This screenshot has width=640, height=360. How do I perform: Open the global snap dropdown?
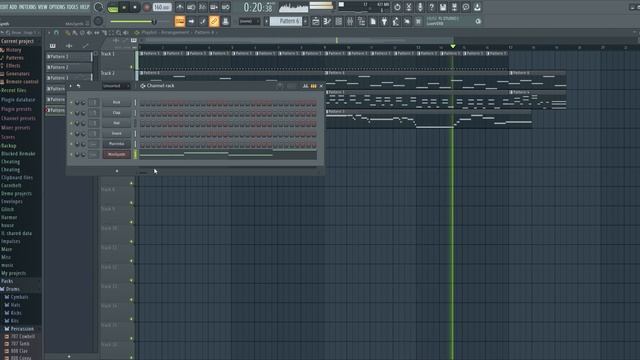pyautogui.click(x=249, y=21)
